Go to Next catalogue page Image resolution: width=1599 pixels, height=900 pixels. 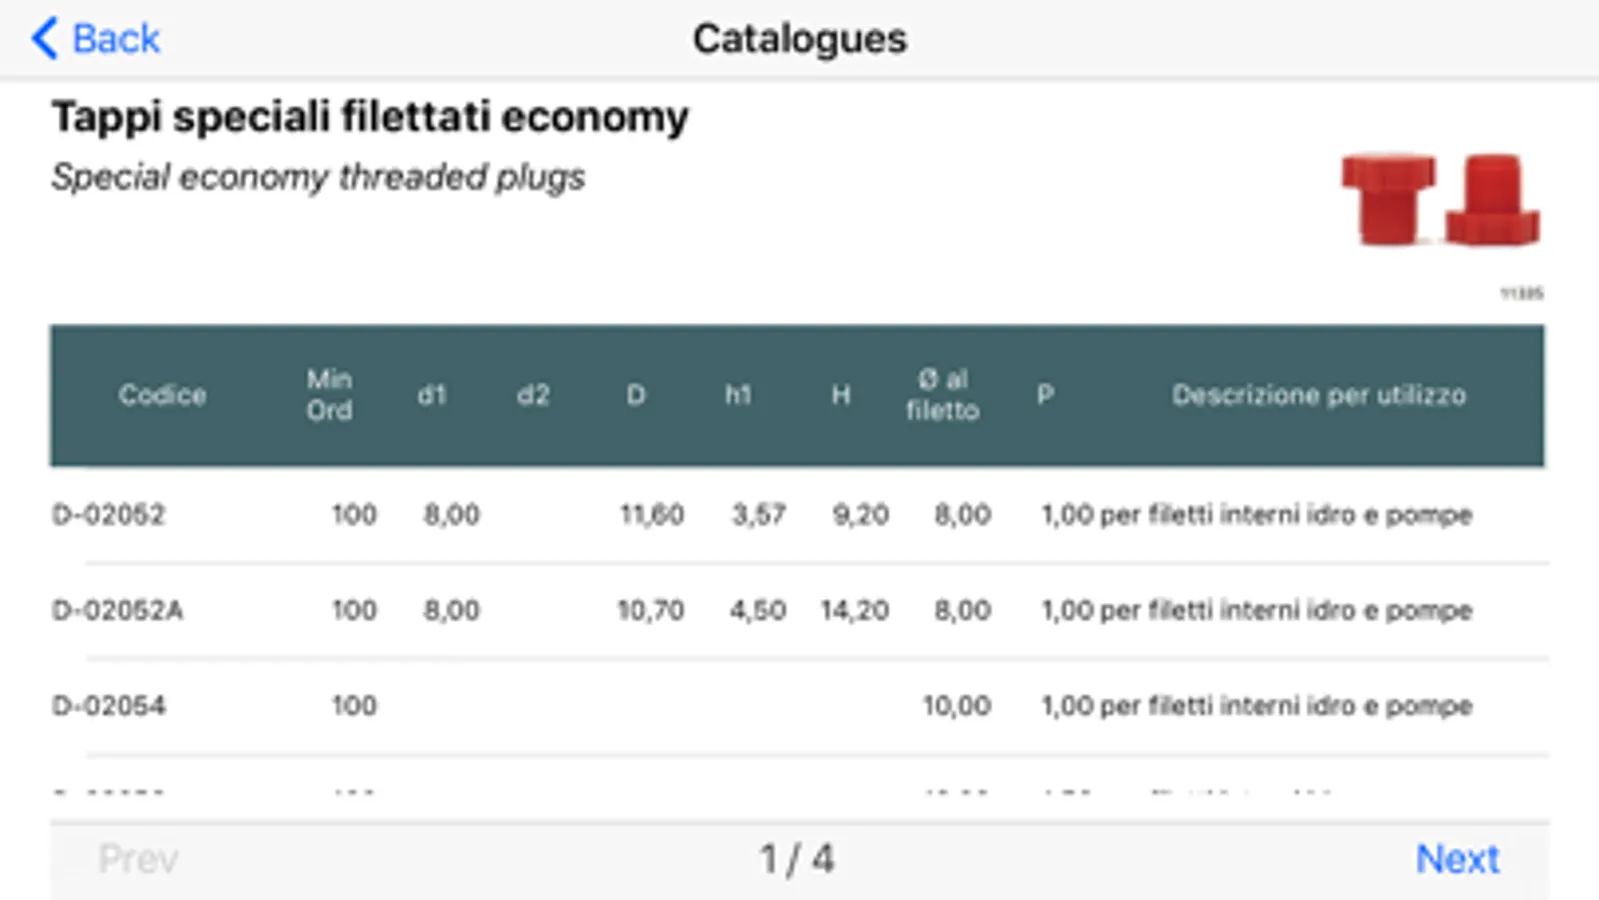1457,859
